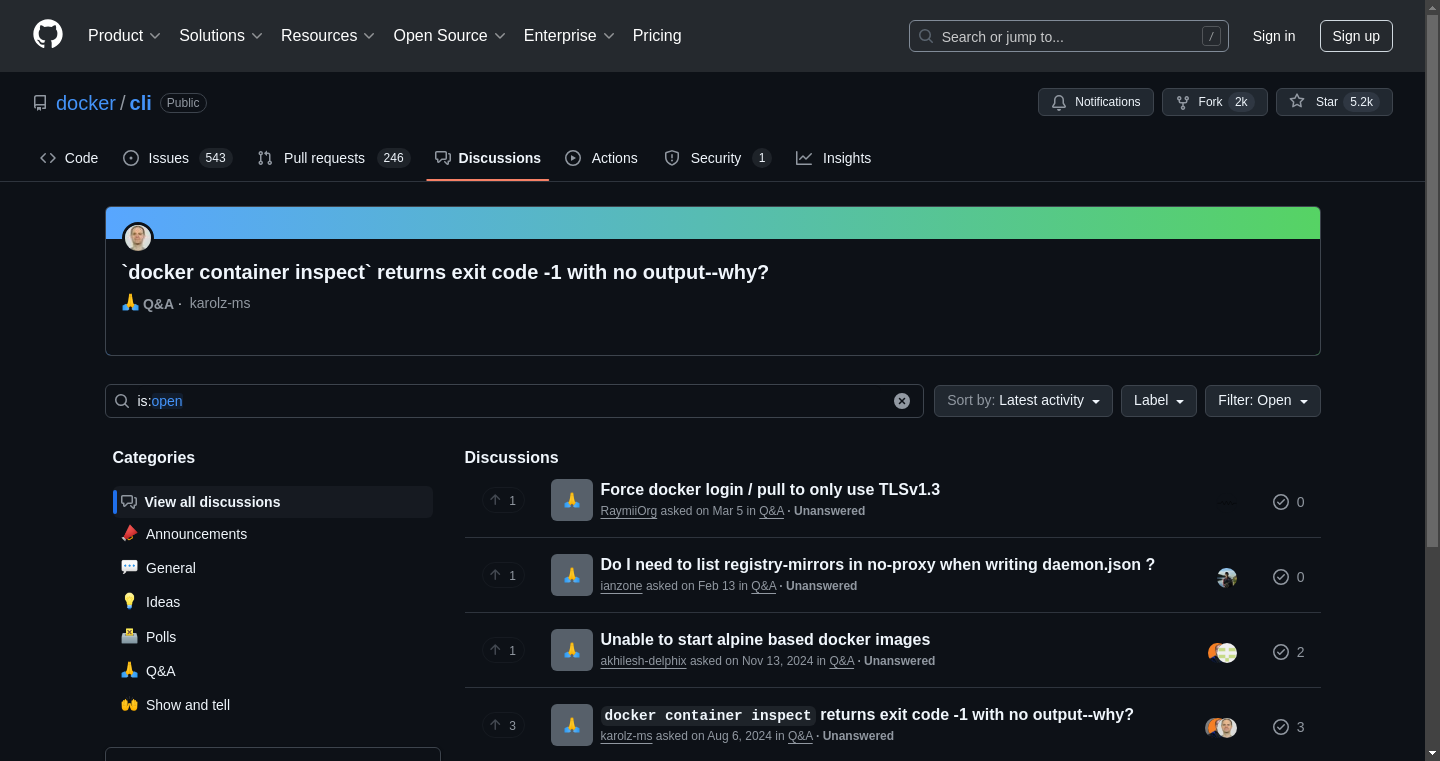Image resolution: width=1440 pixels, height=761 pixels.
Task: Click comment count icon on TLSv1.3 row
Action: pyautogui.click(x=1281, y=502)
